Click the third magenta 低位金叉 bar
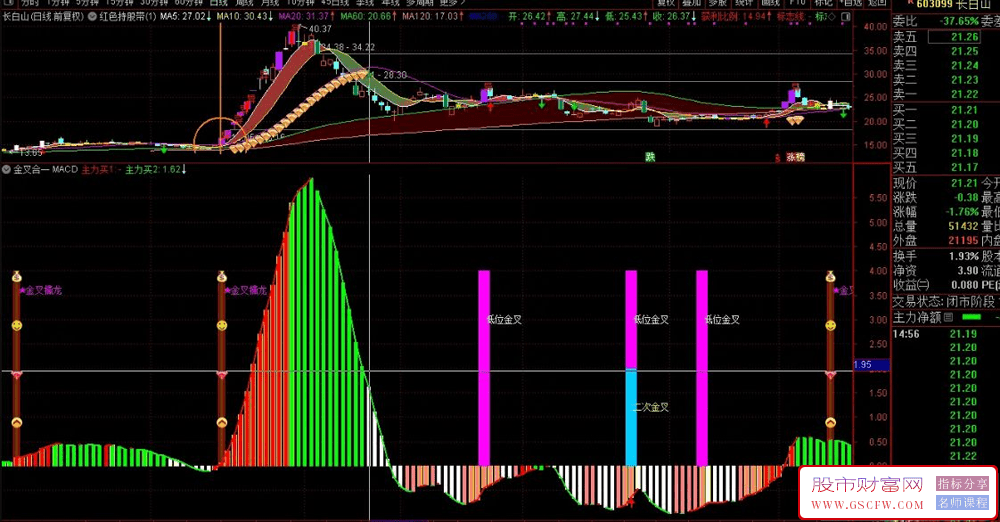The width and height of the screenshot is (1000, 522). (702, 368)
